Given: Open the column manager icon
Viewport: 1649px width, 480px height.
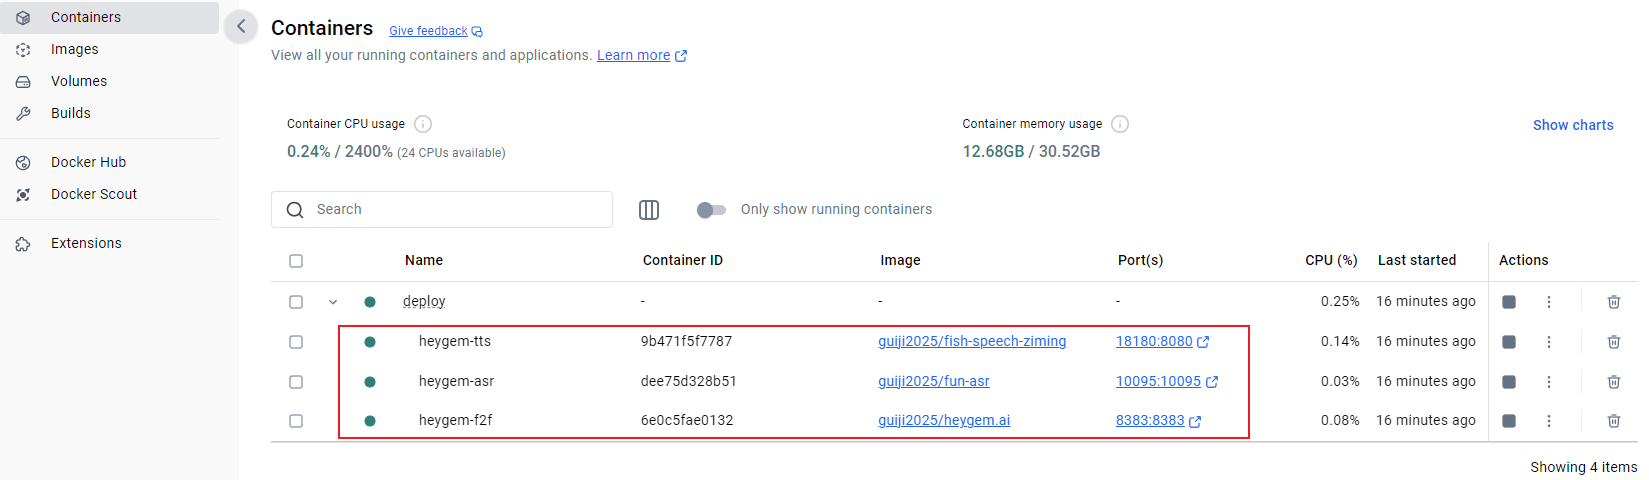Looking at the screenshot, I should (649, 209).
